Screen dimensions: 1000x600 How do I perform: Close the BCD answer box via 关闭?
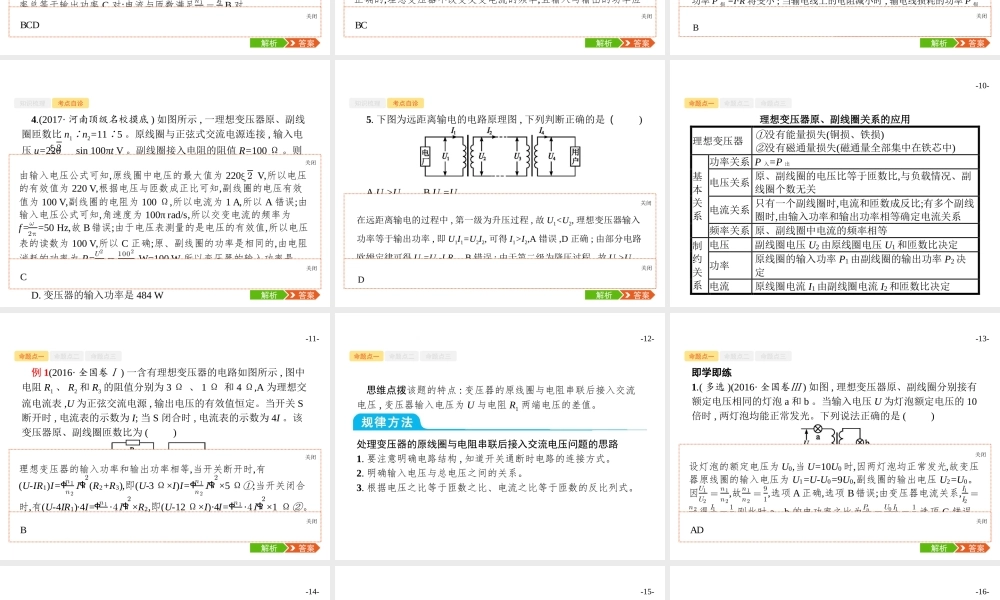tap(311, 16)
